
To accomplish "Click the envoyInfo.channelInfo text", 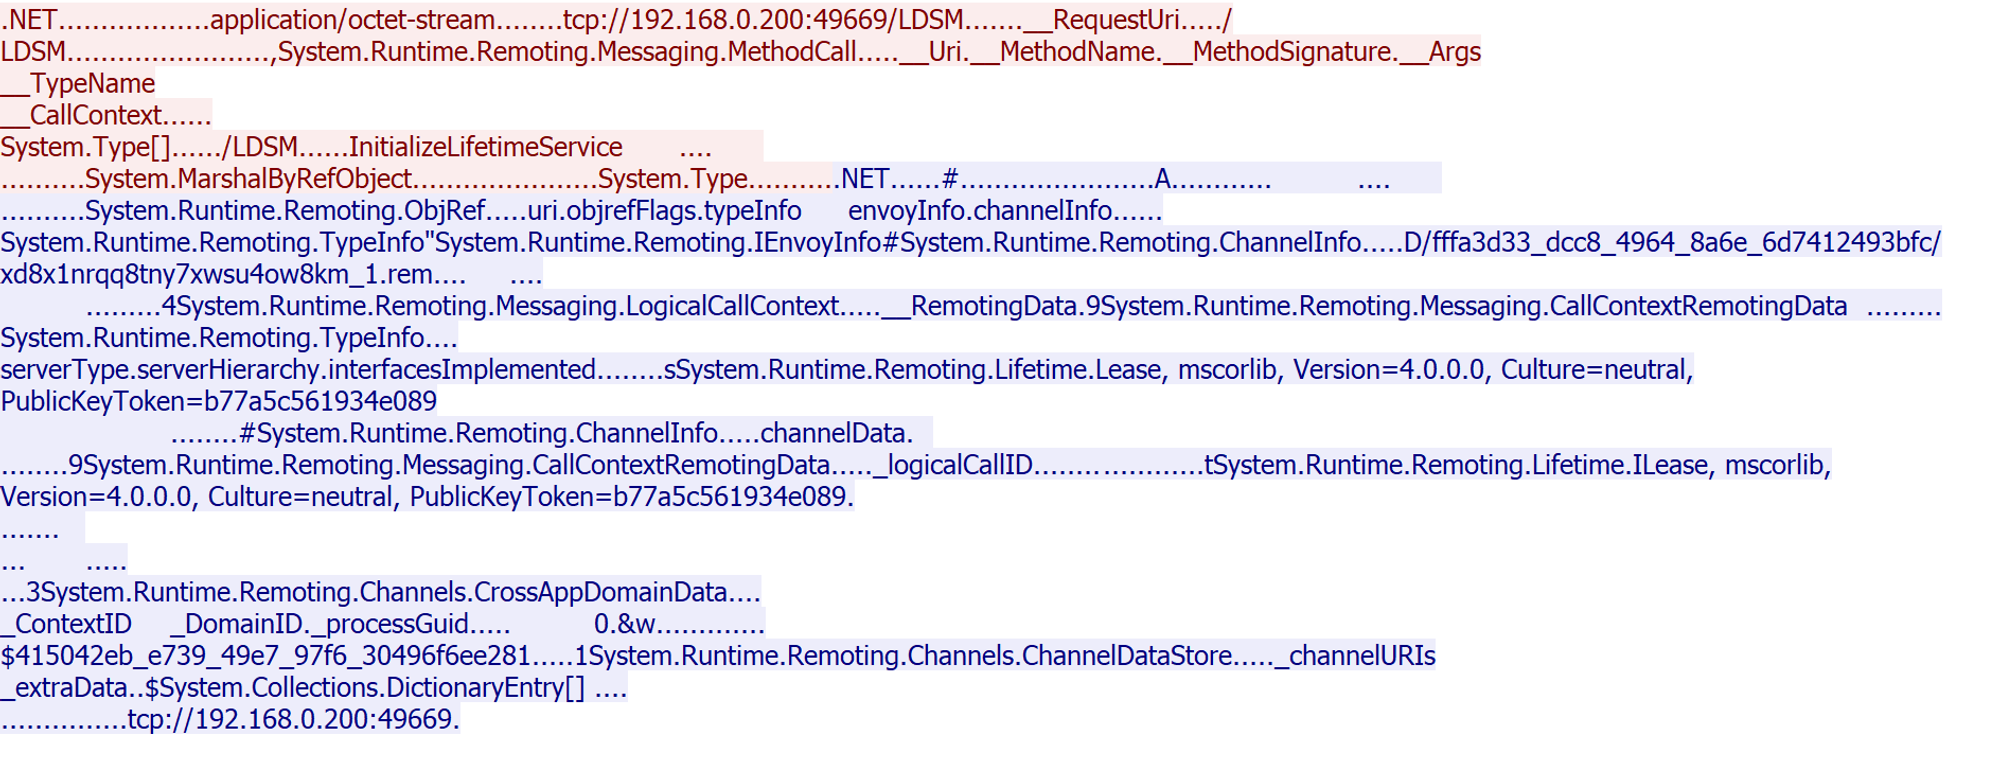I will click(979, 211).
